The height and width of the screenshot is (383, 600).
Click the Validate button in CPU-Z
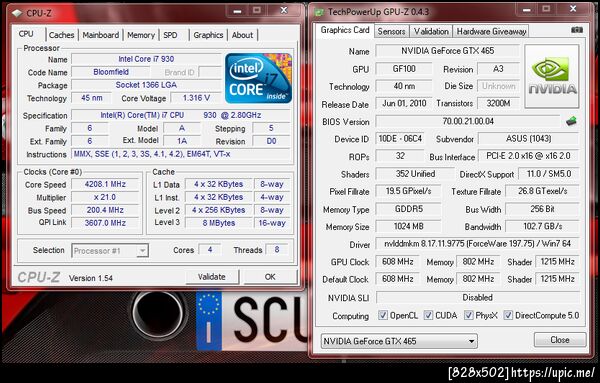coord(212,277)
